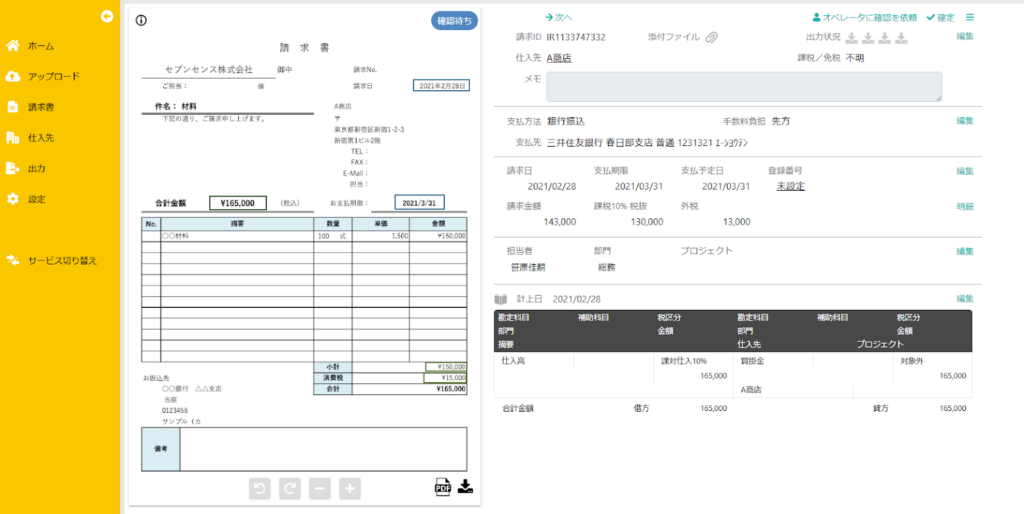Zoom in on the invoice preview
The width and height of the screenshot is (1024, 514).
click(350, 488)
